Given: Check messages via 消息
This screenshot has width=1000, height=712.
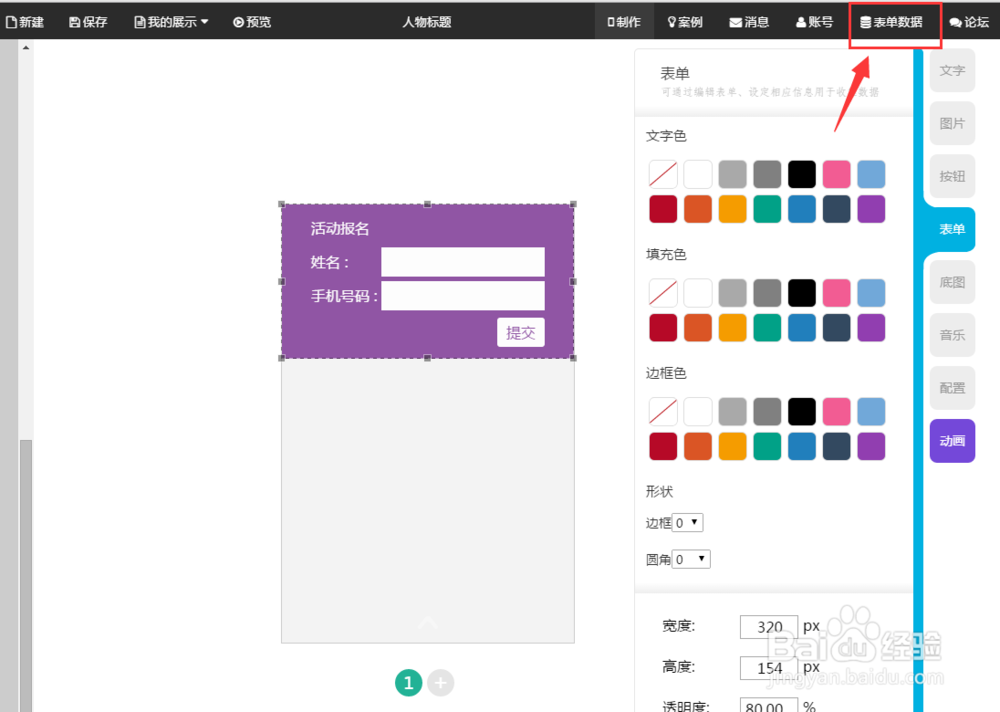Looking at the screenshot, I should click(749, 21).
